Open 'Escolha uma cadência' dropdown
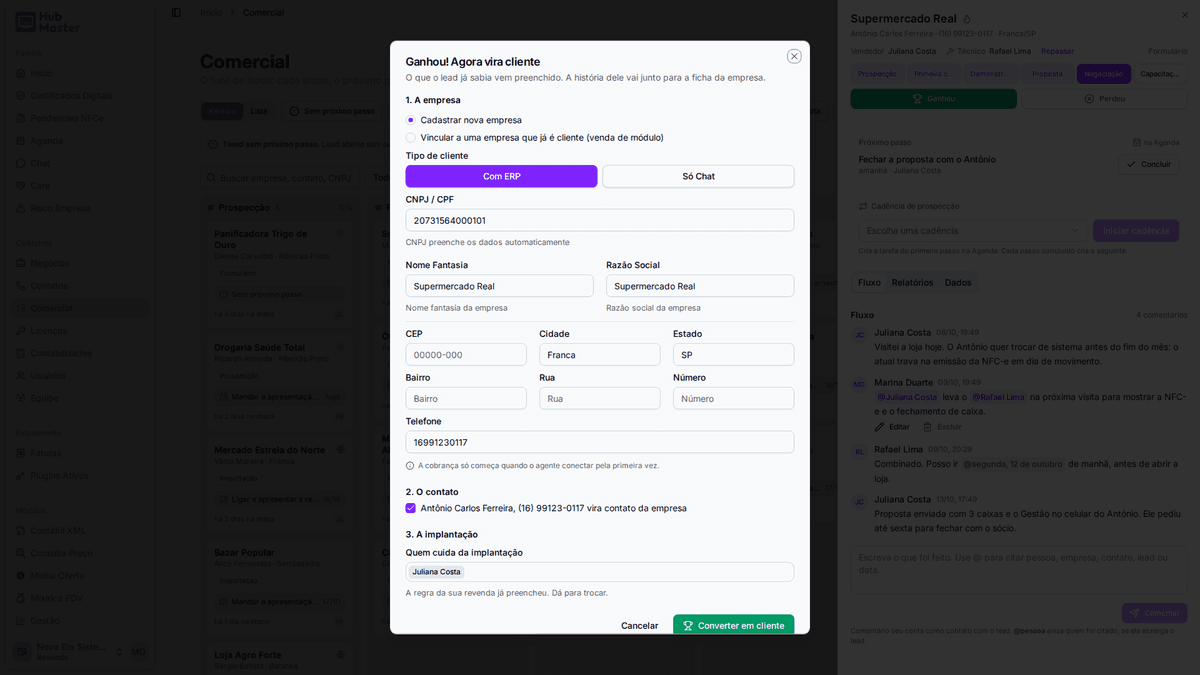Image resolution: width=1200 pixels, height=675 pixels. pyautogui.click(x=971, y=231)
